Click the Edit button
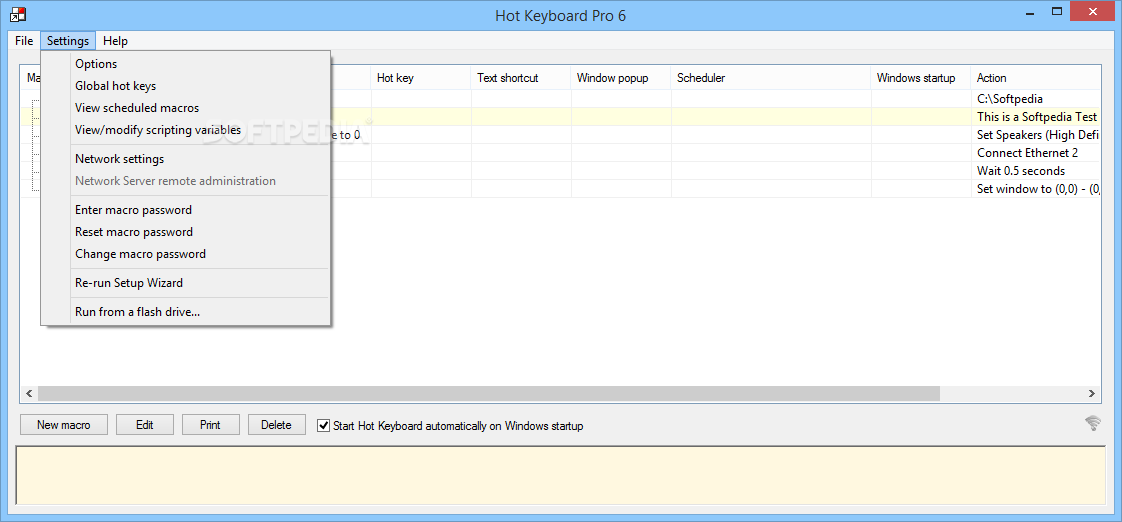 point(145,425)
